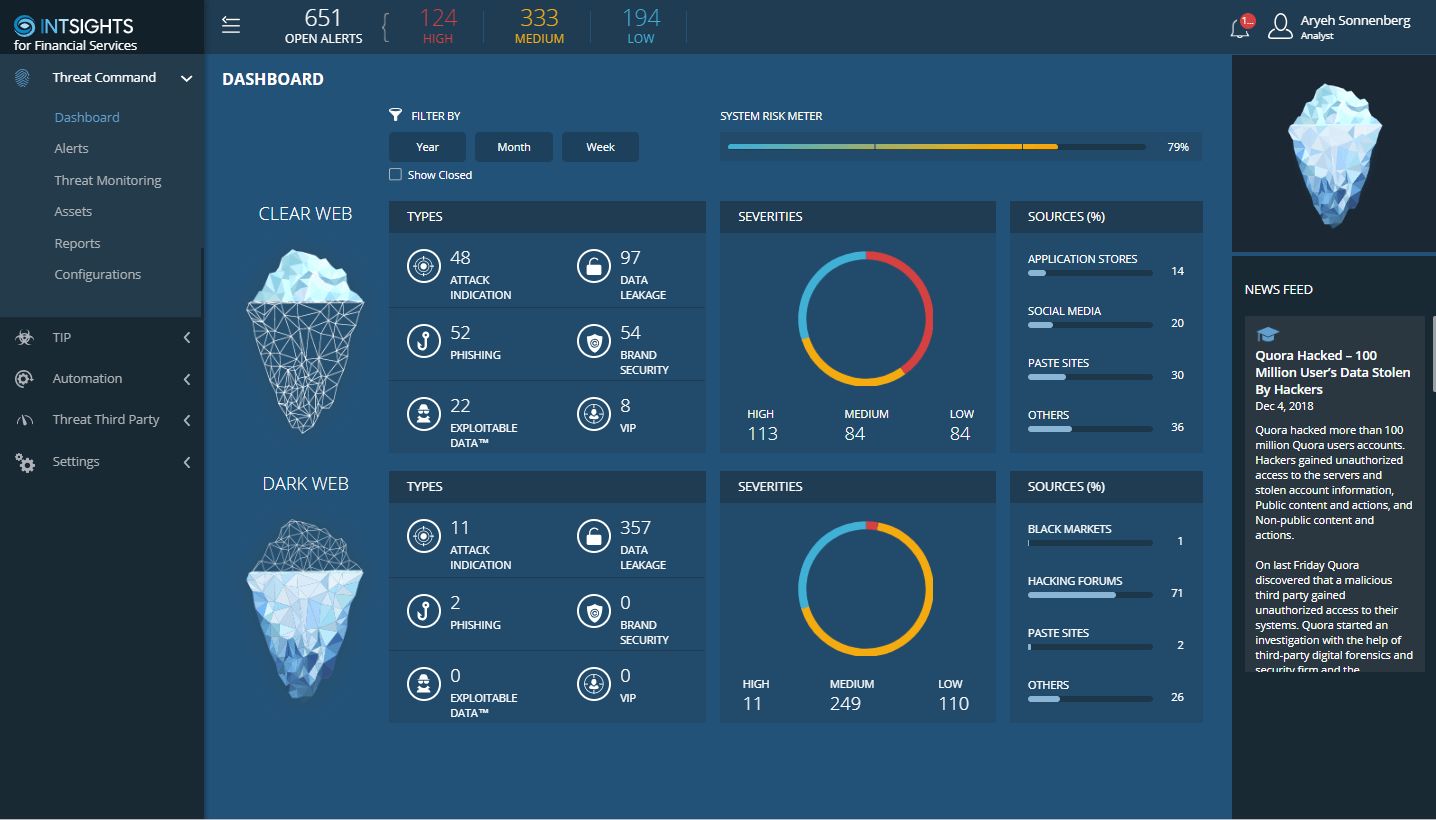Click the hamburger menu collapse icon
Viewport: 1436px width, 820px height.
pos(231,26)
